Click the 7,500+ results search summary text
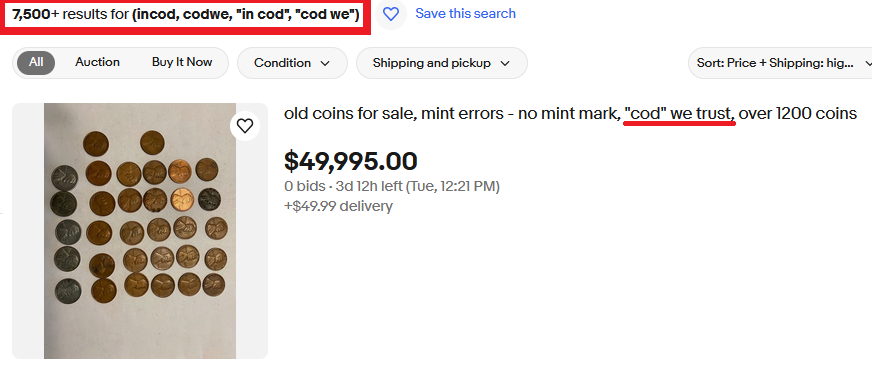 pos(186,15)
